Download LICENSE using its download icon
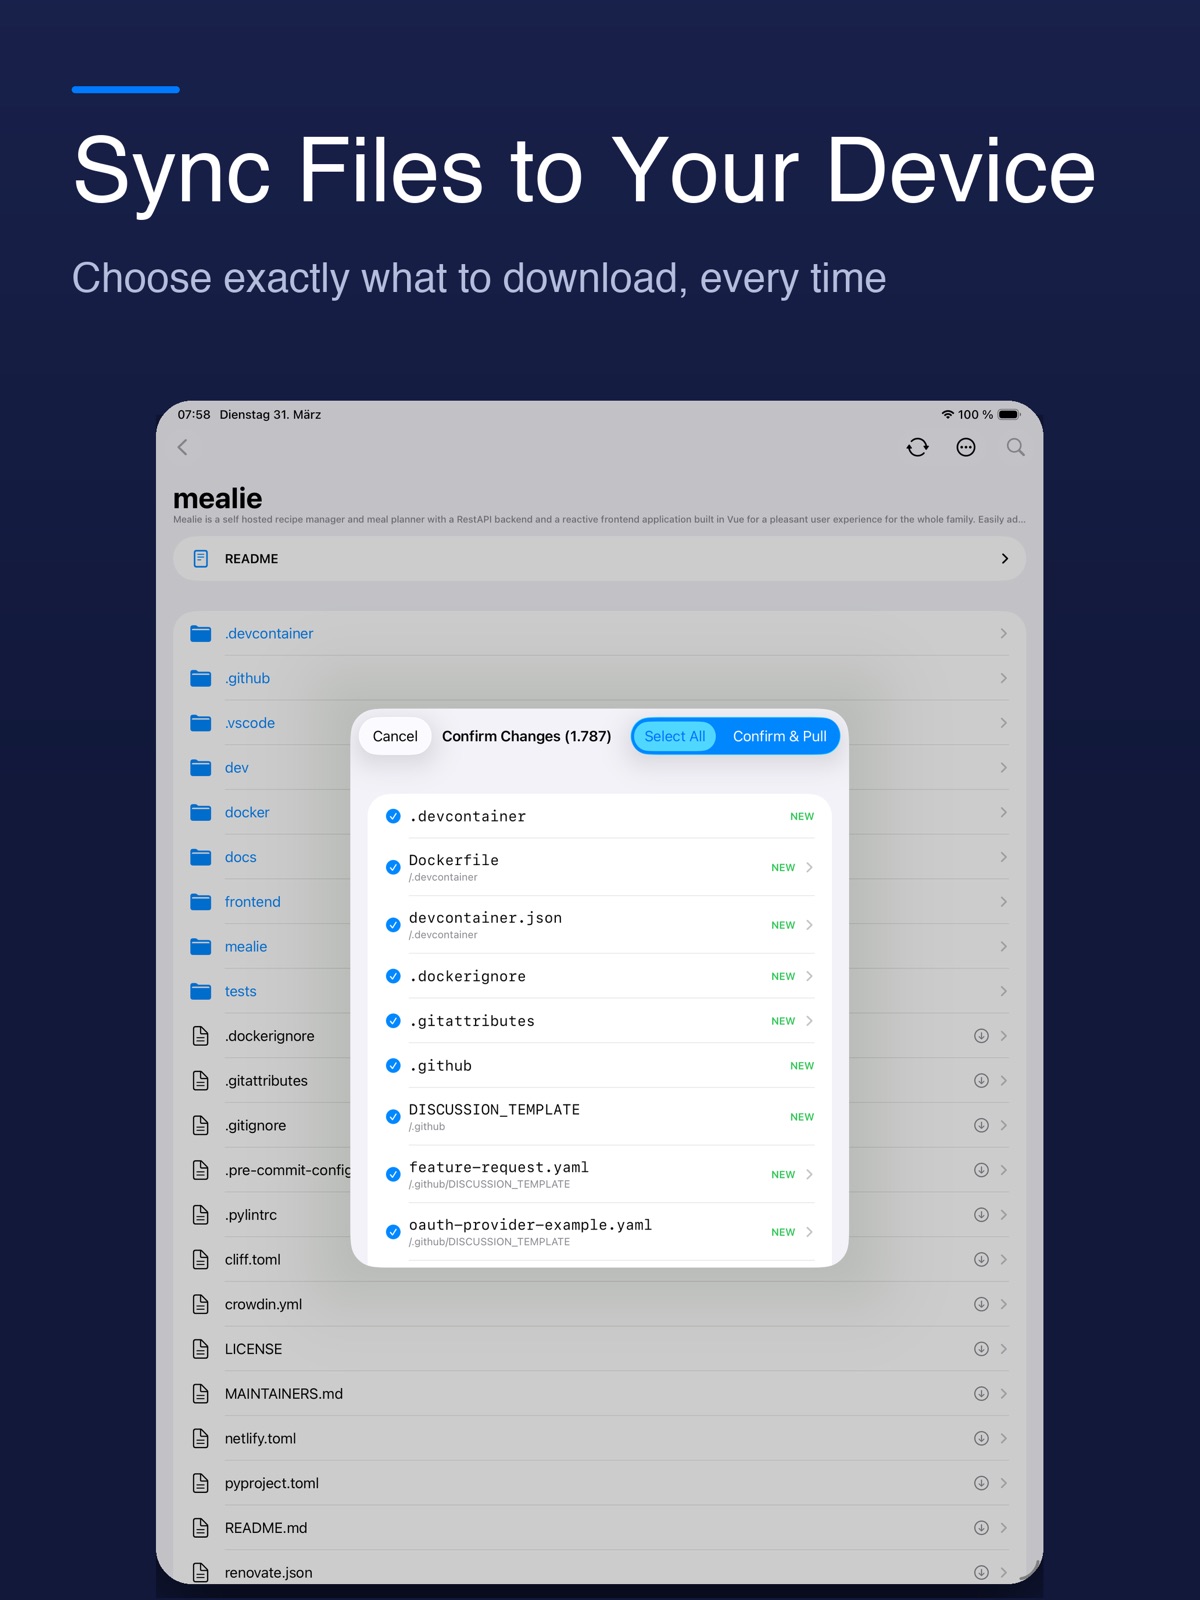 click(981, 1349)
